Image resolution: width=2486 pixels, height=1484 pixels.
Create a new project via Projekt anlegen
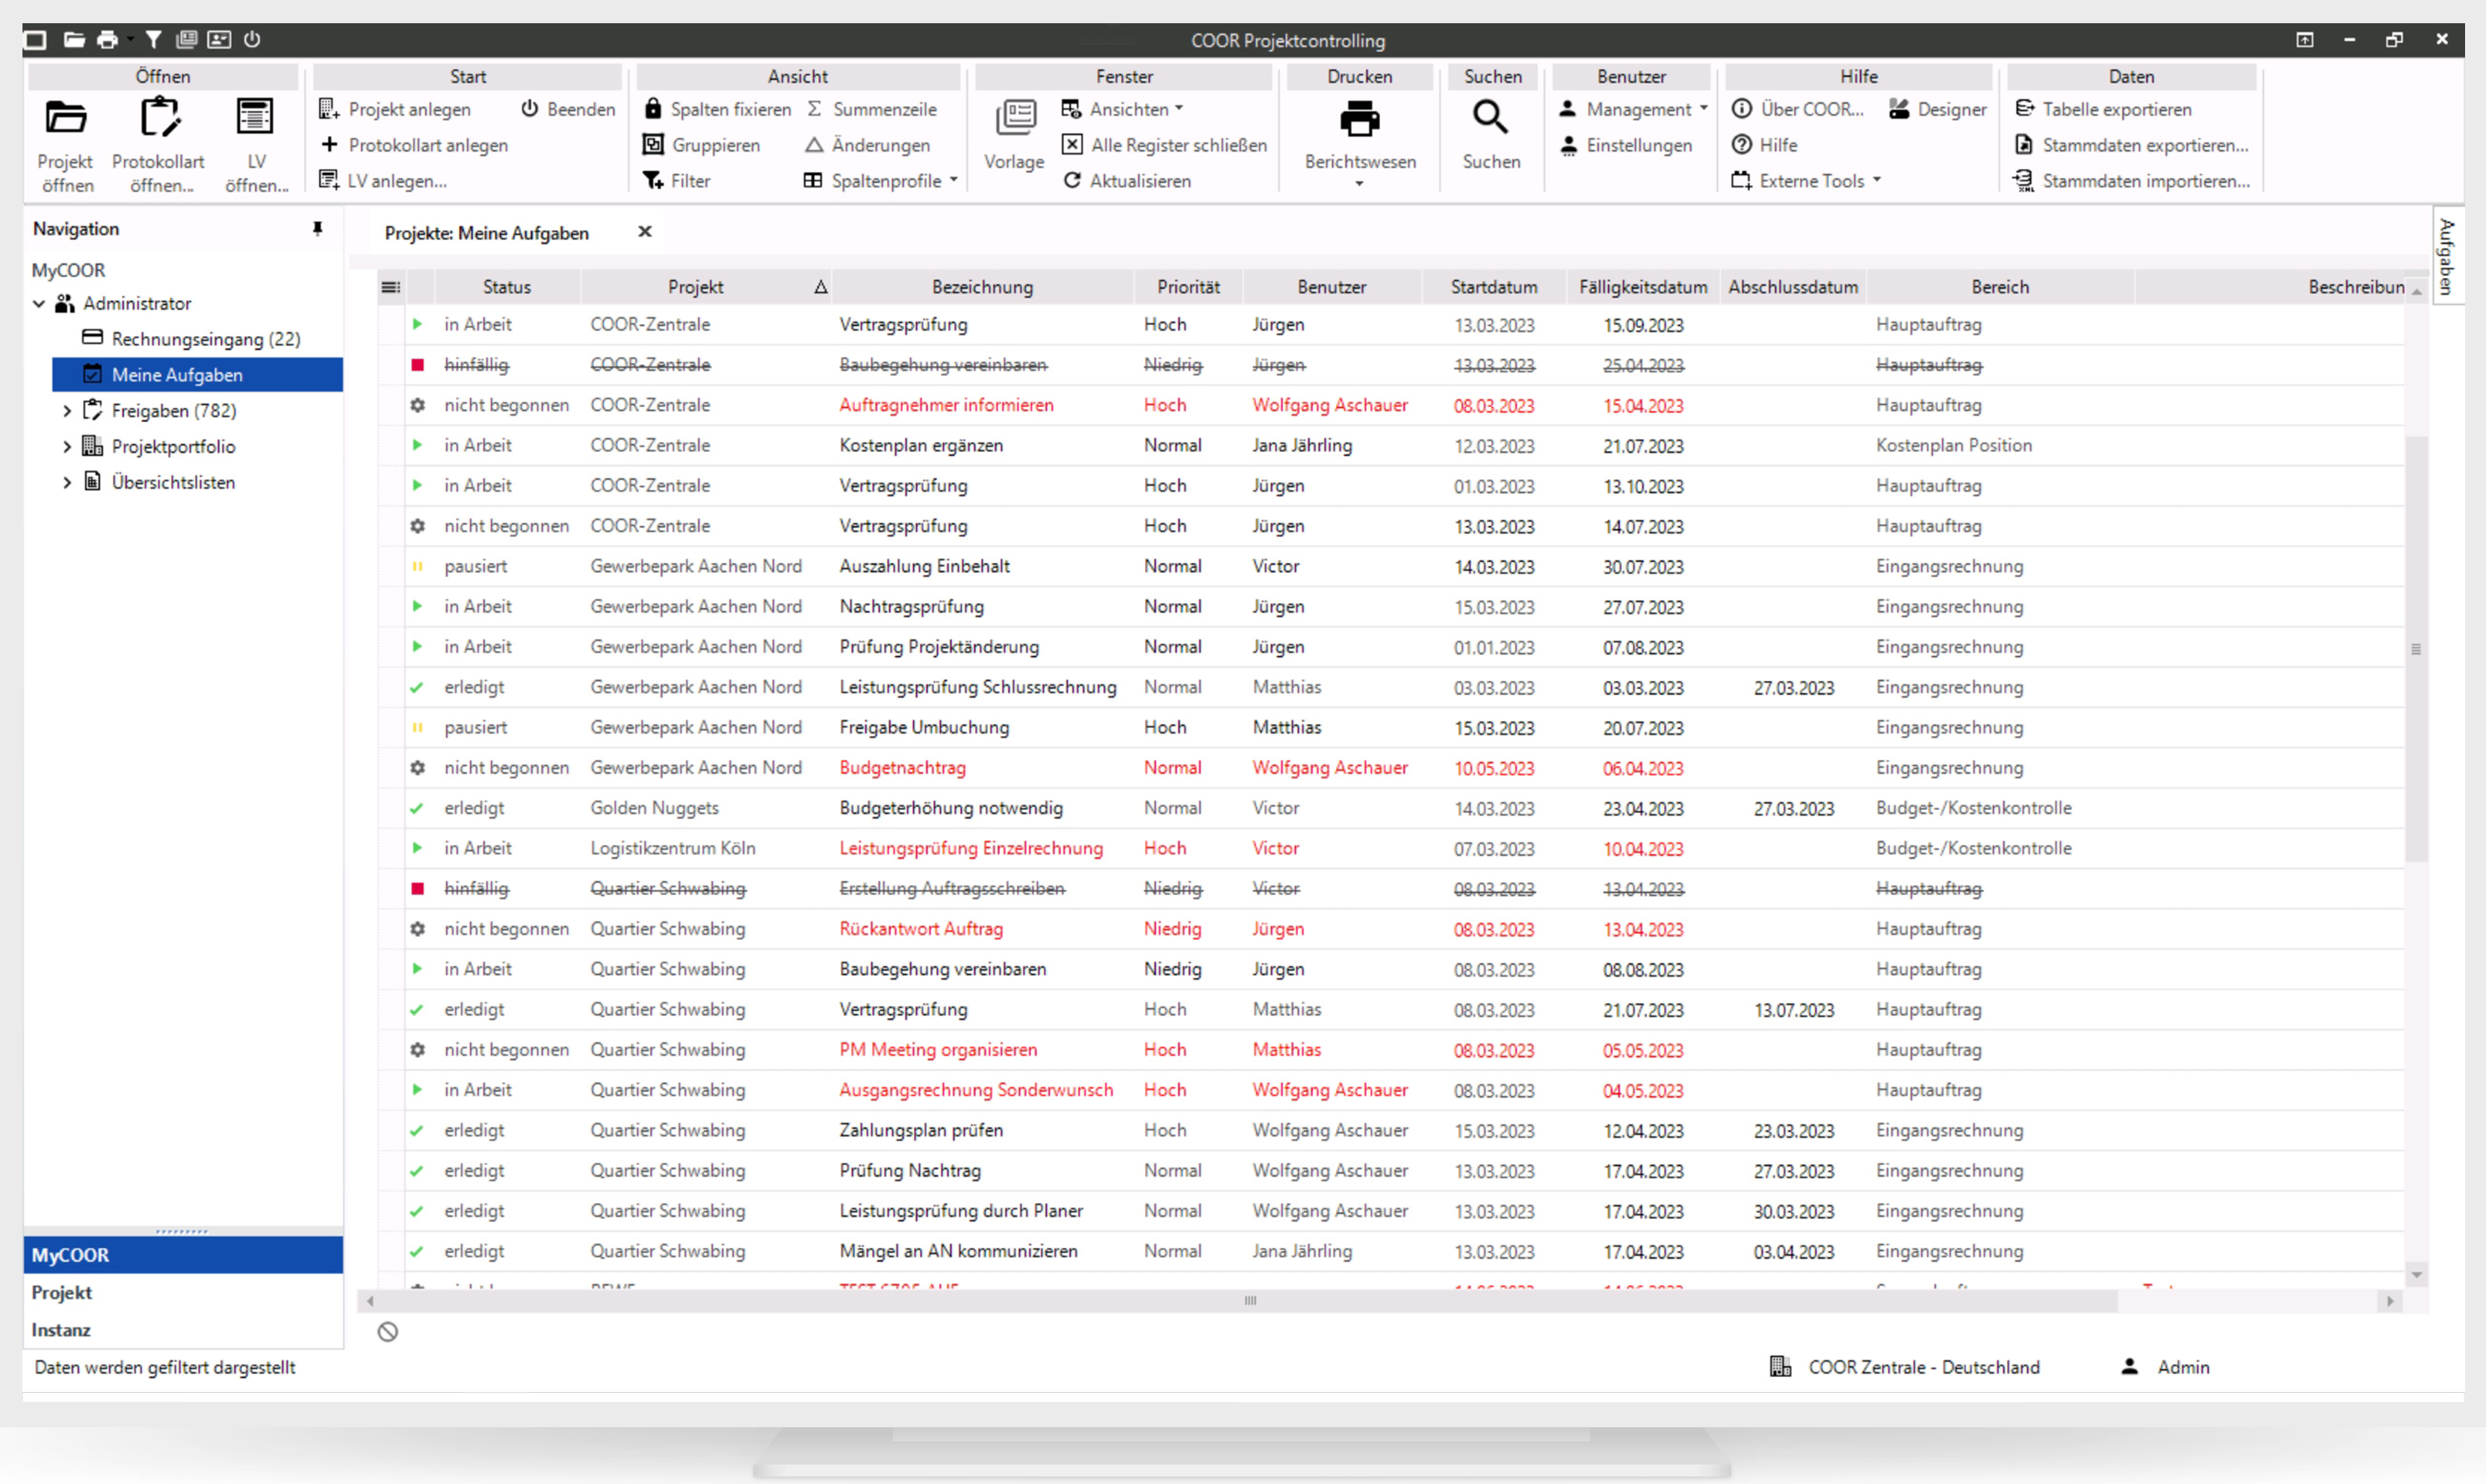click(395, 109)
